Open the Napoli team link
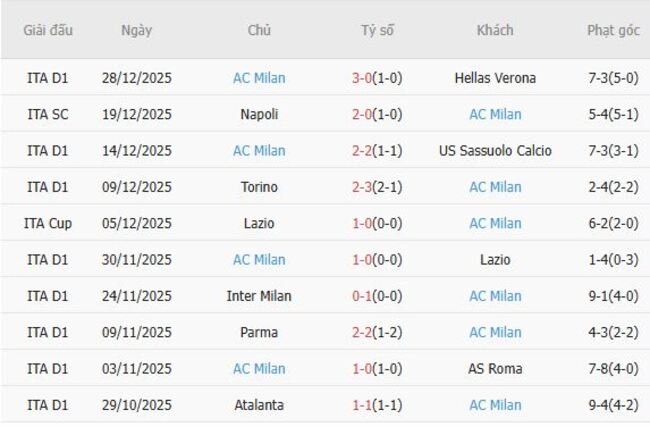The width and height of the screenshot is (650, 427). point(259,114)
